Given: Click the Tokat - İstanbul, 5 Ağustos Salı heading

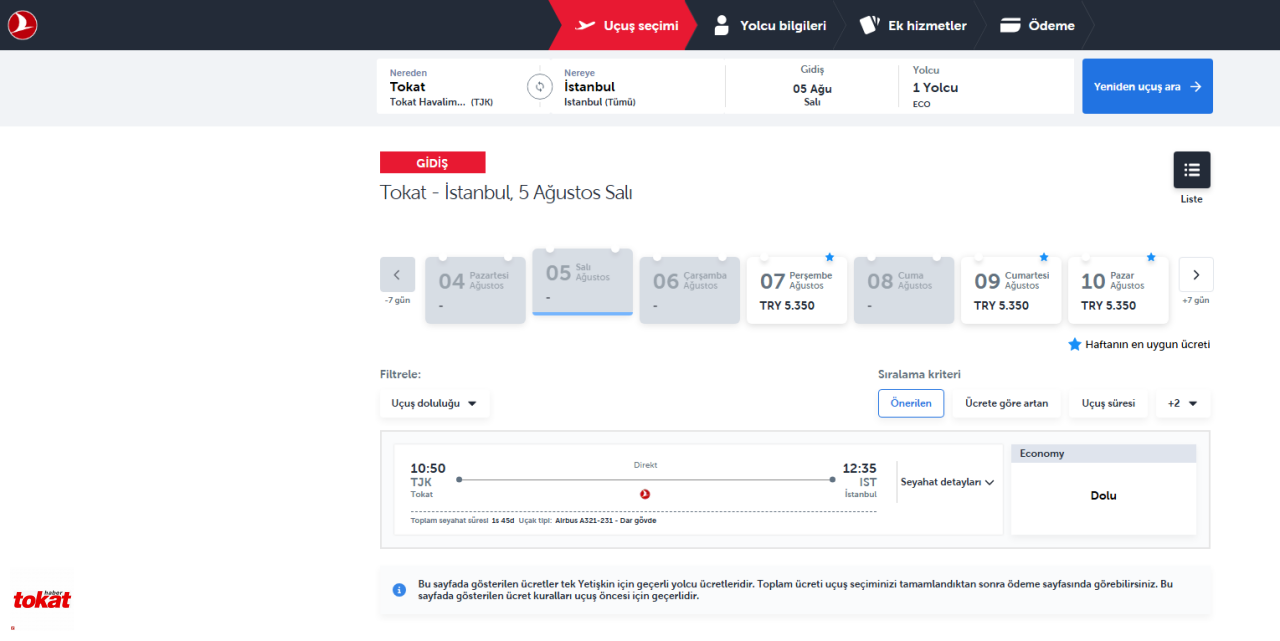Looking at the screenshot, I should click(x=506, y=193).
